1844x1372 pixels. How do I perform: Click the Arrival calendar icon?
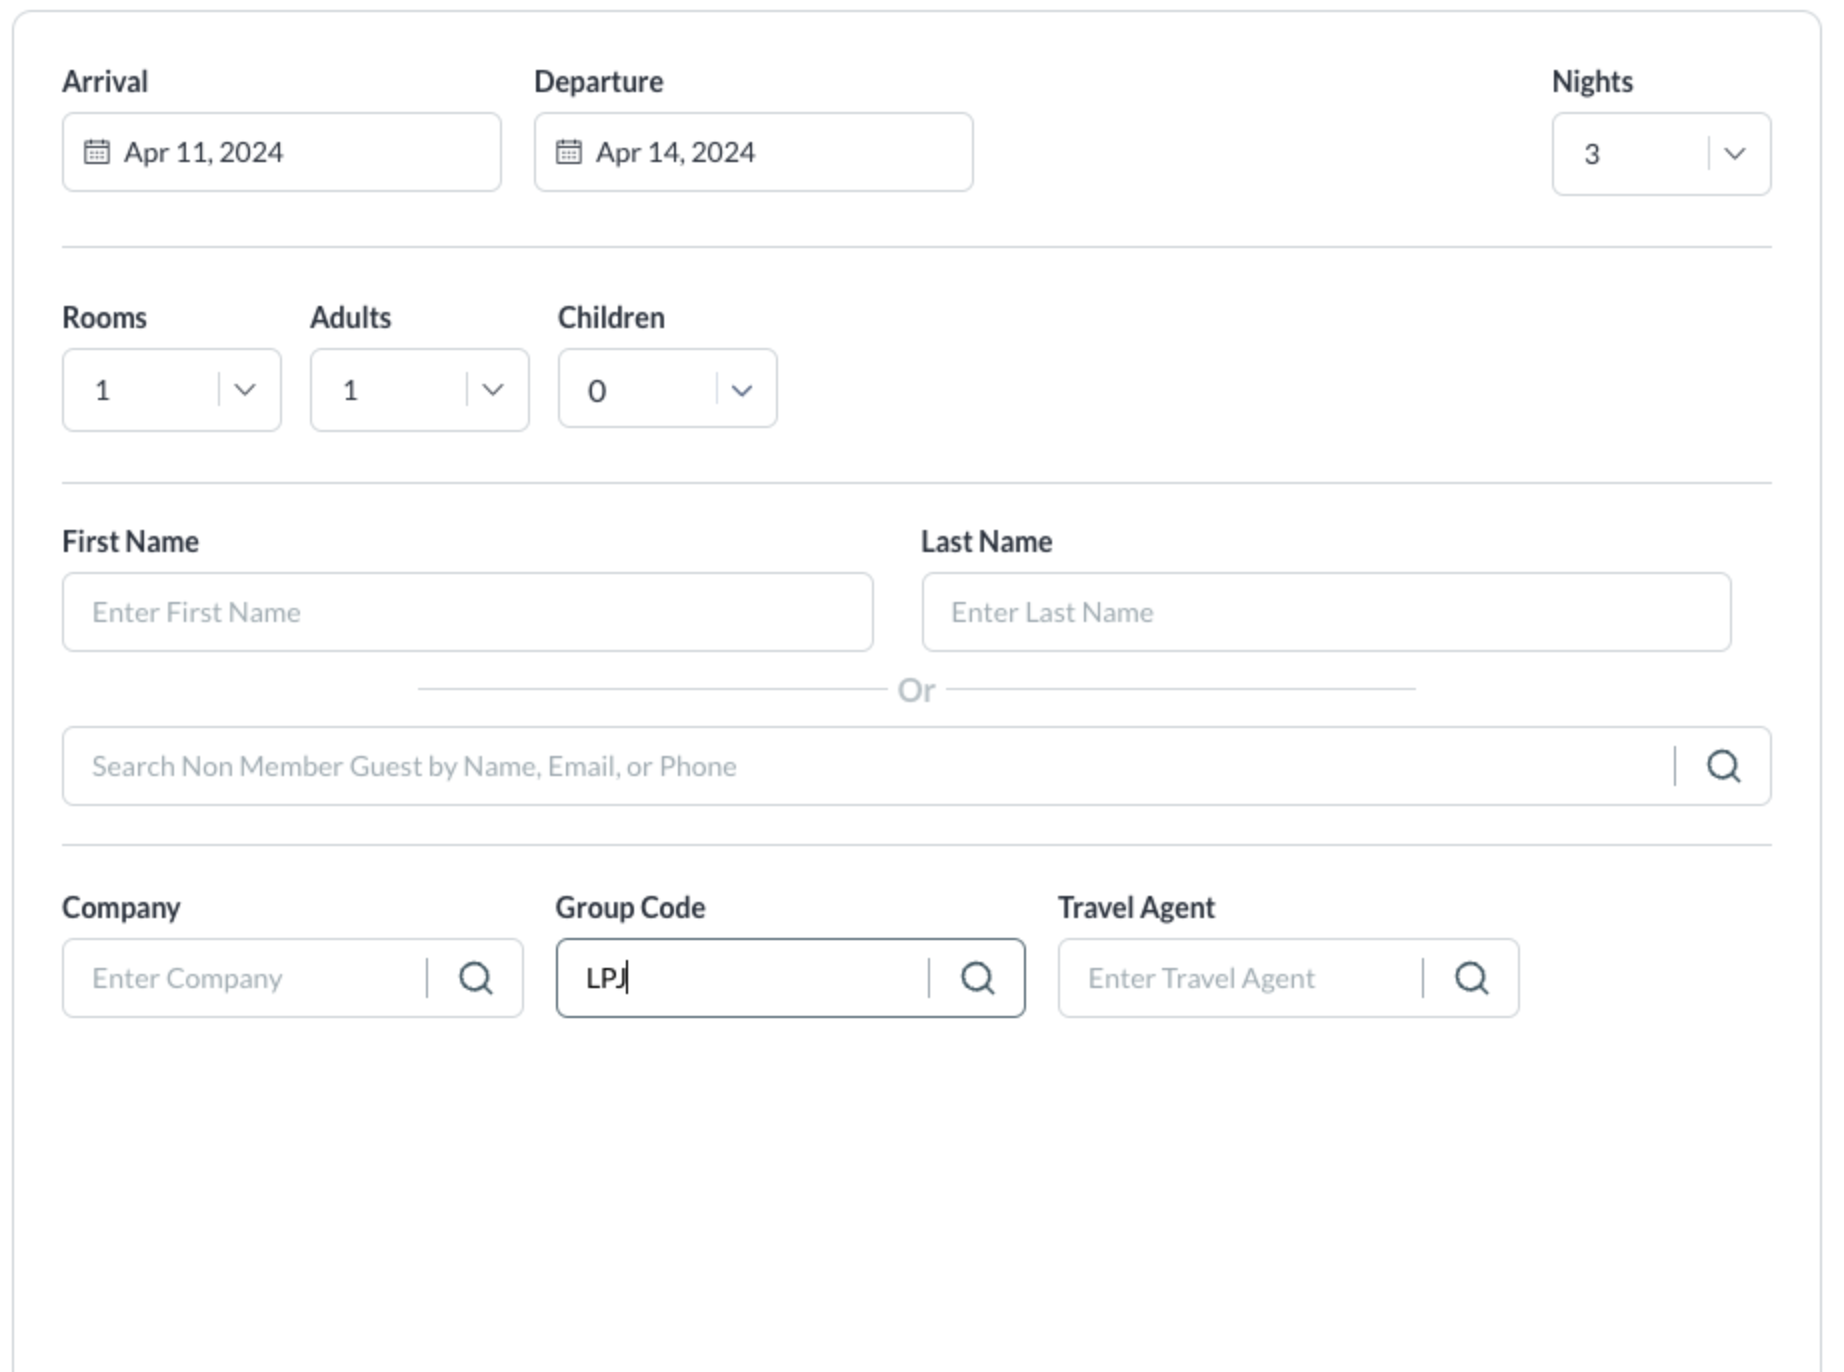click(x=96, y=152)
